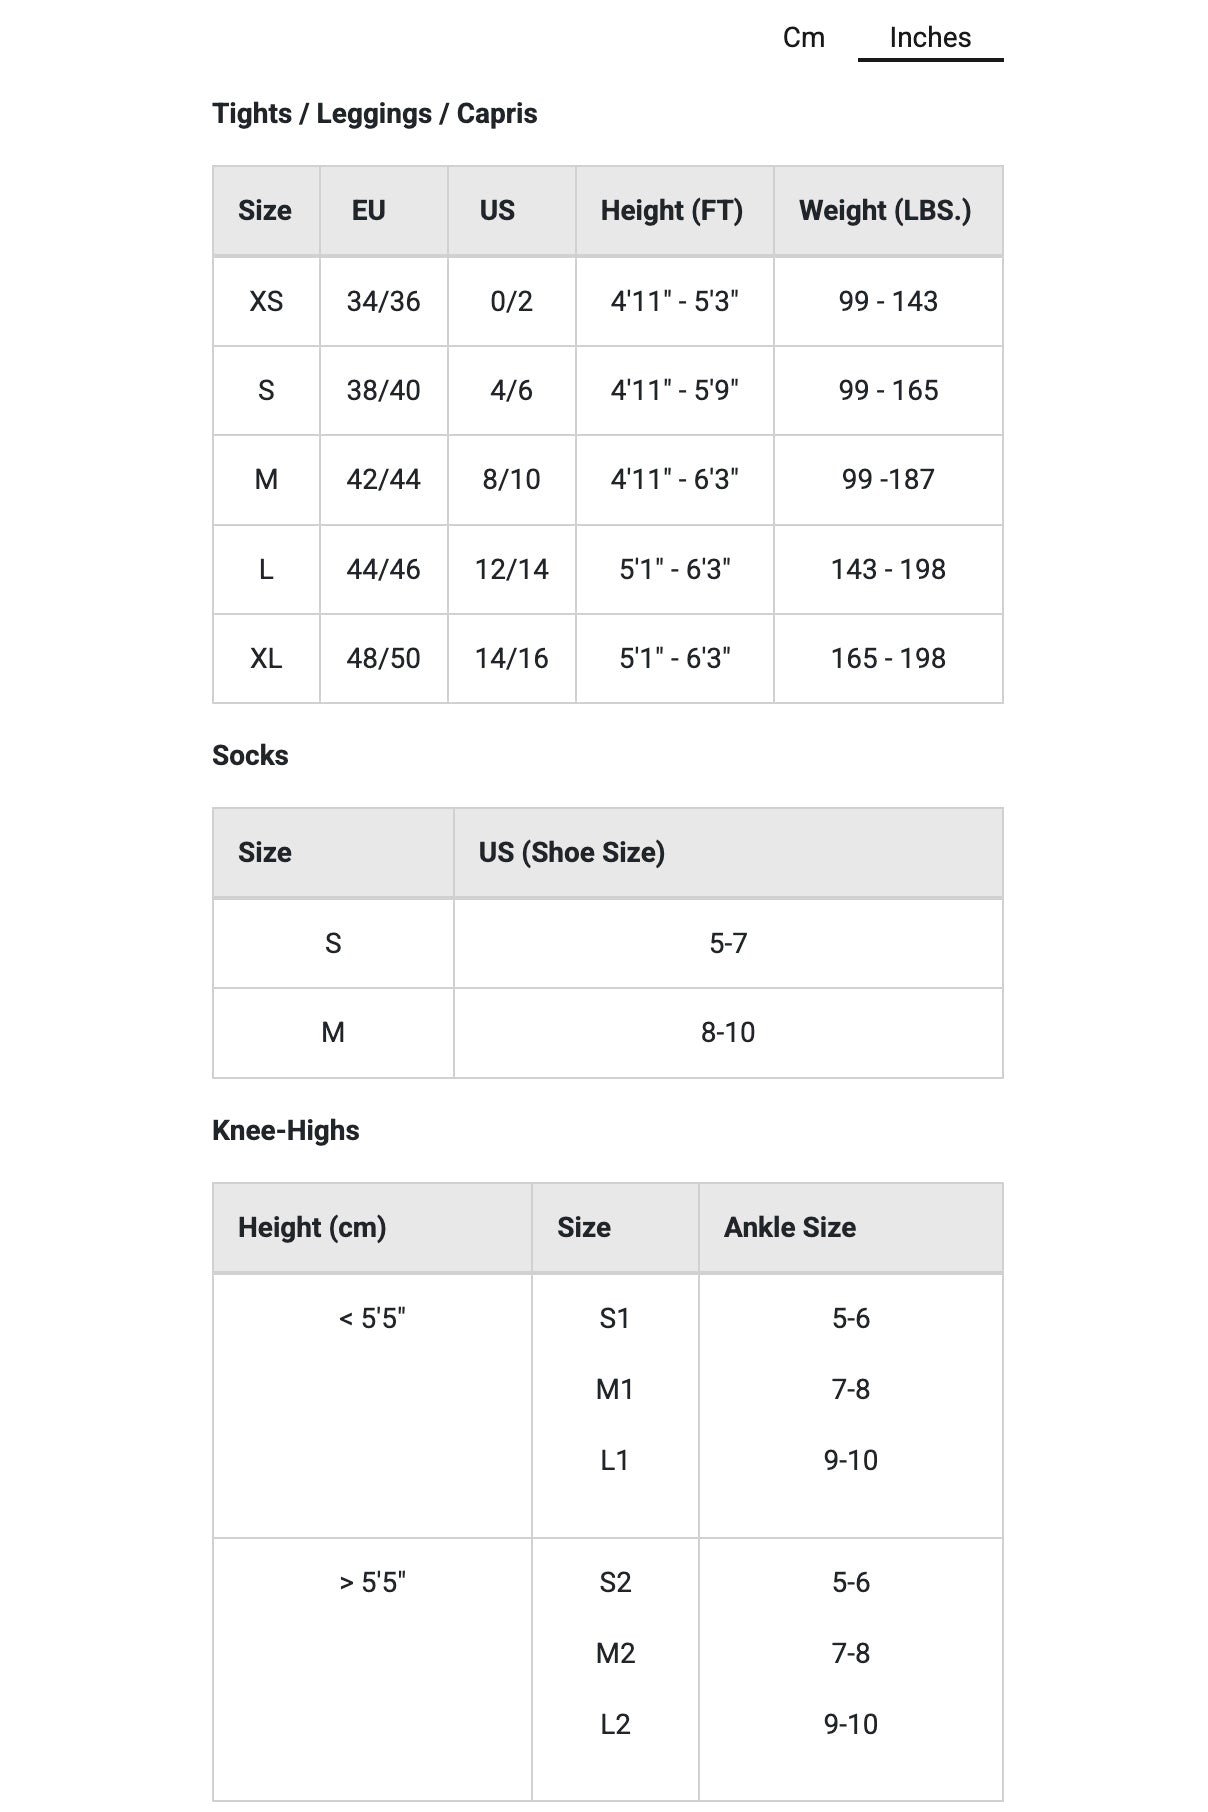Click the Socks section heading
The image size is (1208, 1812).
(x=250, y=756)
